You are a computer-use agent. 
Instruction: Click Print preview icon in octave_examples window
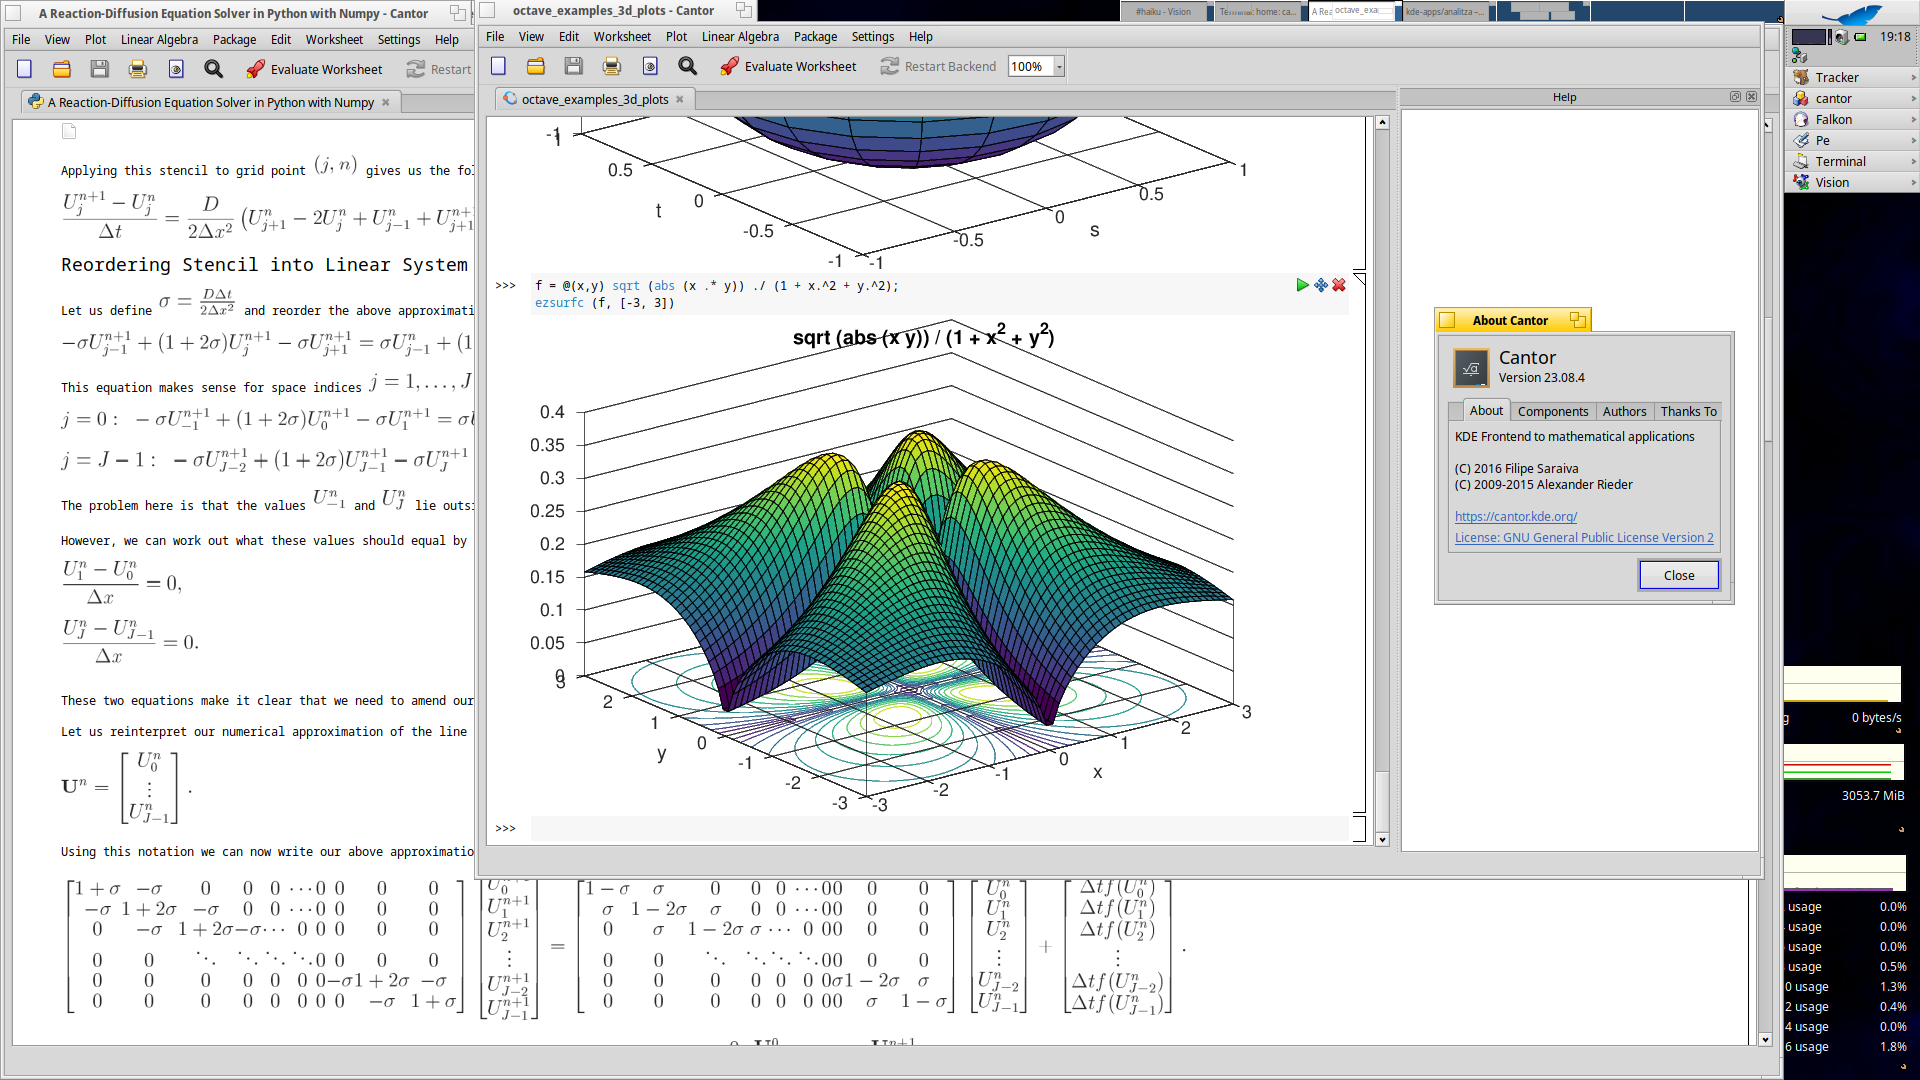tap(650, 67)
